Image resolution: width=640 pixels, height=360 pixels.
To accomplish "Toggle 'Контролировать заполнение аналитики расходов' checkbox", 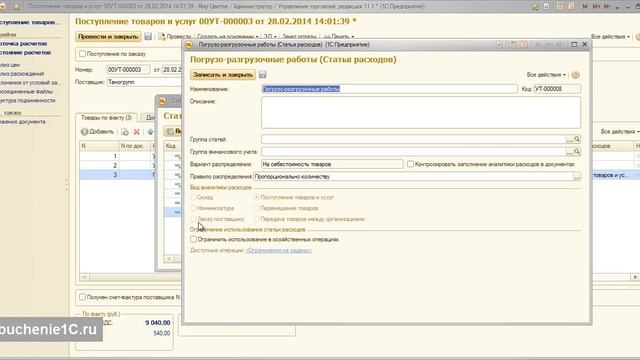I will (410, 164).
